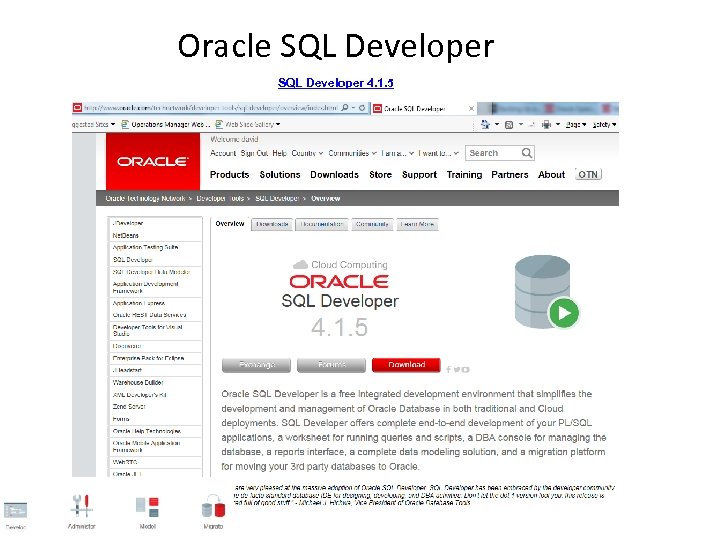This screenshot has height=540, width=720.
Task: Click the Account link
Action: [223, 153]
